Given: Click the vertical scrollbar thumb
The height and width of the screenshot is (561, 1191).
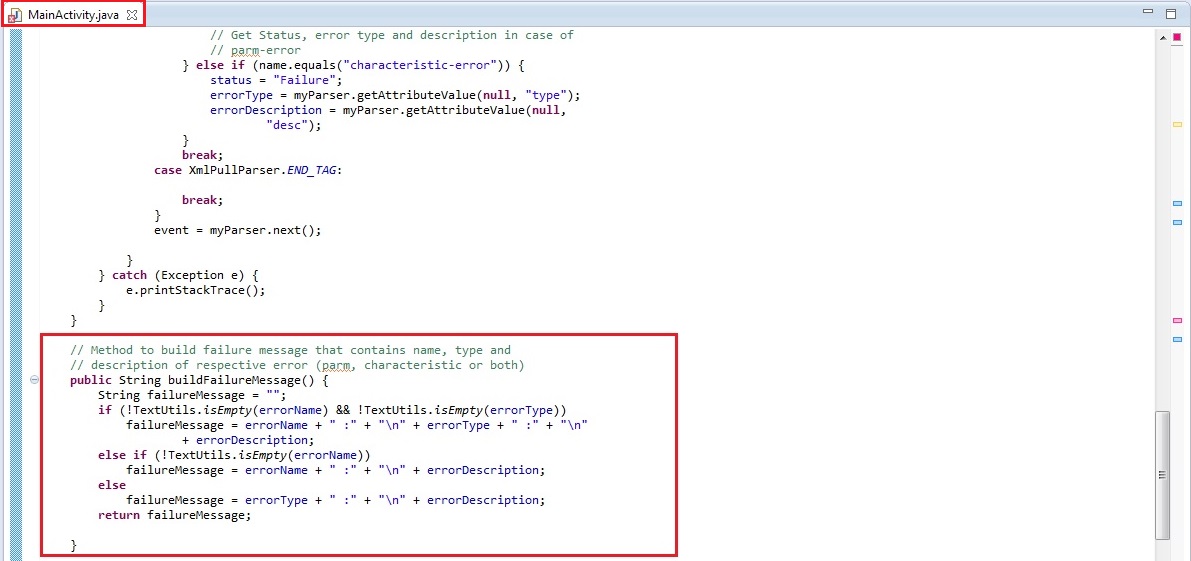Looking at the screenshot, I should pos(1162,475).
